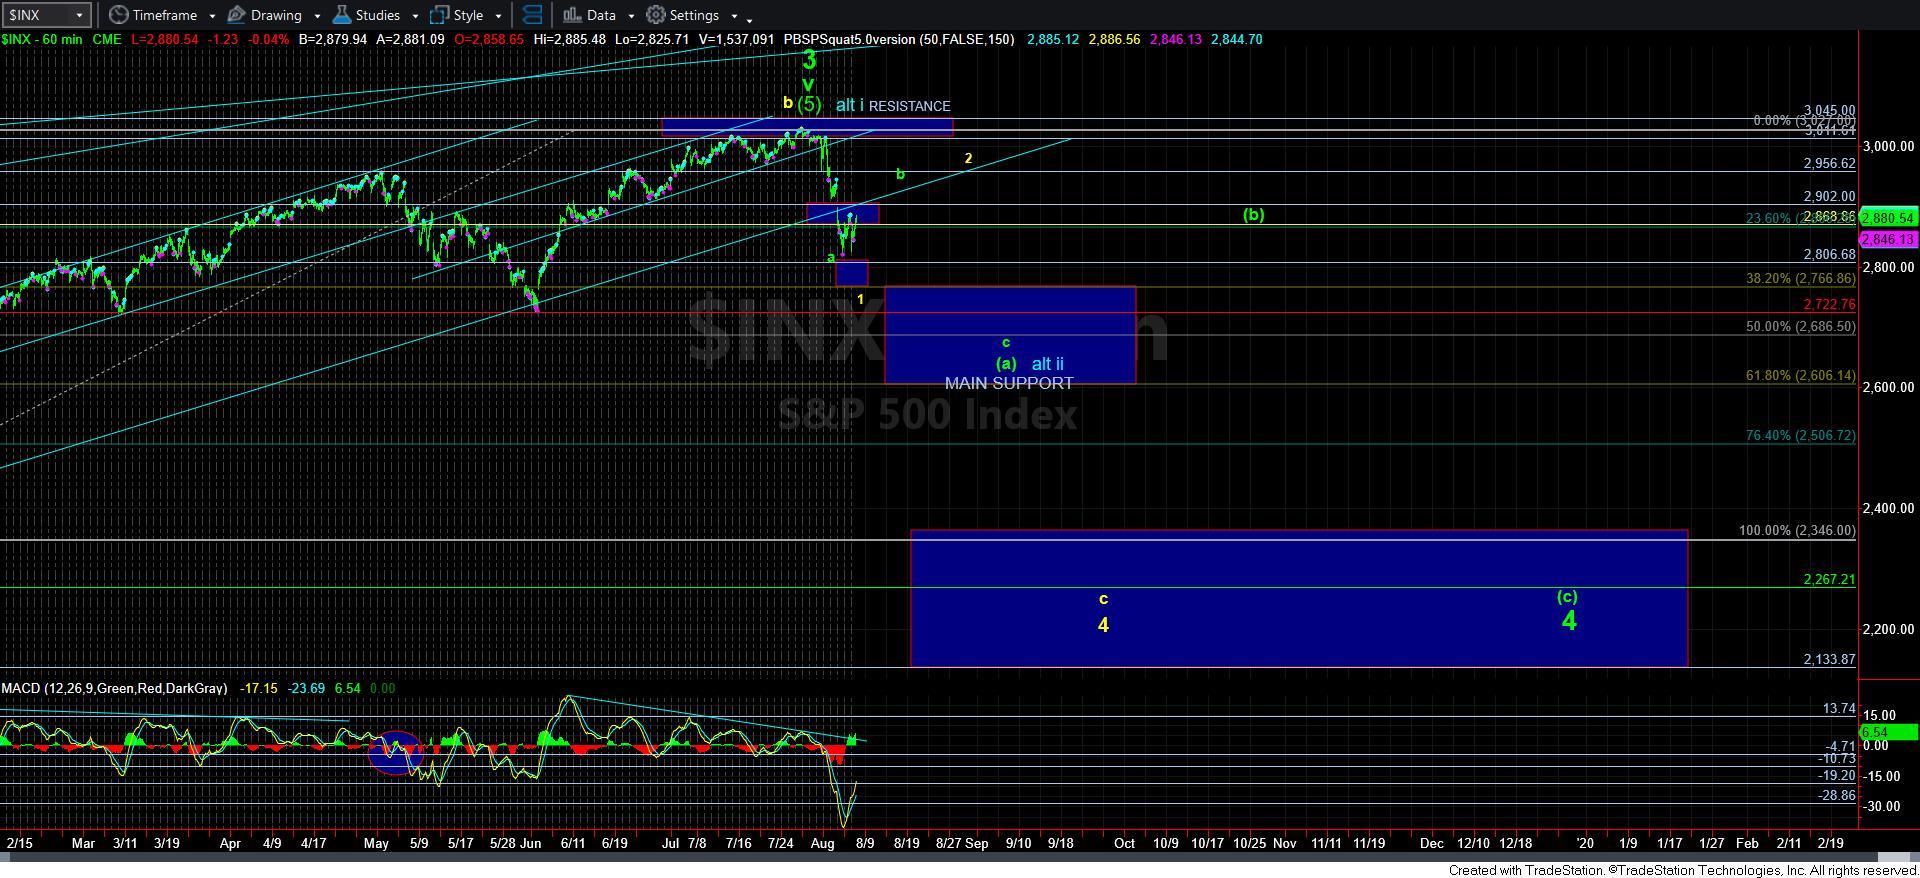Viewport: 1920px width, 878px height.
Task: Click the 'Dec' date axis label
Action: 1432,843
